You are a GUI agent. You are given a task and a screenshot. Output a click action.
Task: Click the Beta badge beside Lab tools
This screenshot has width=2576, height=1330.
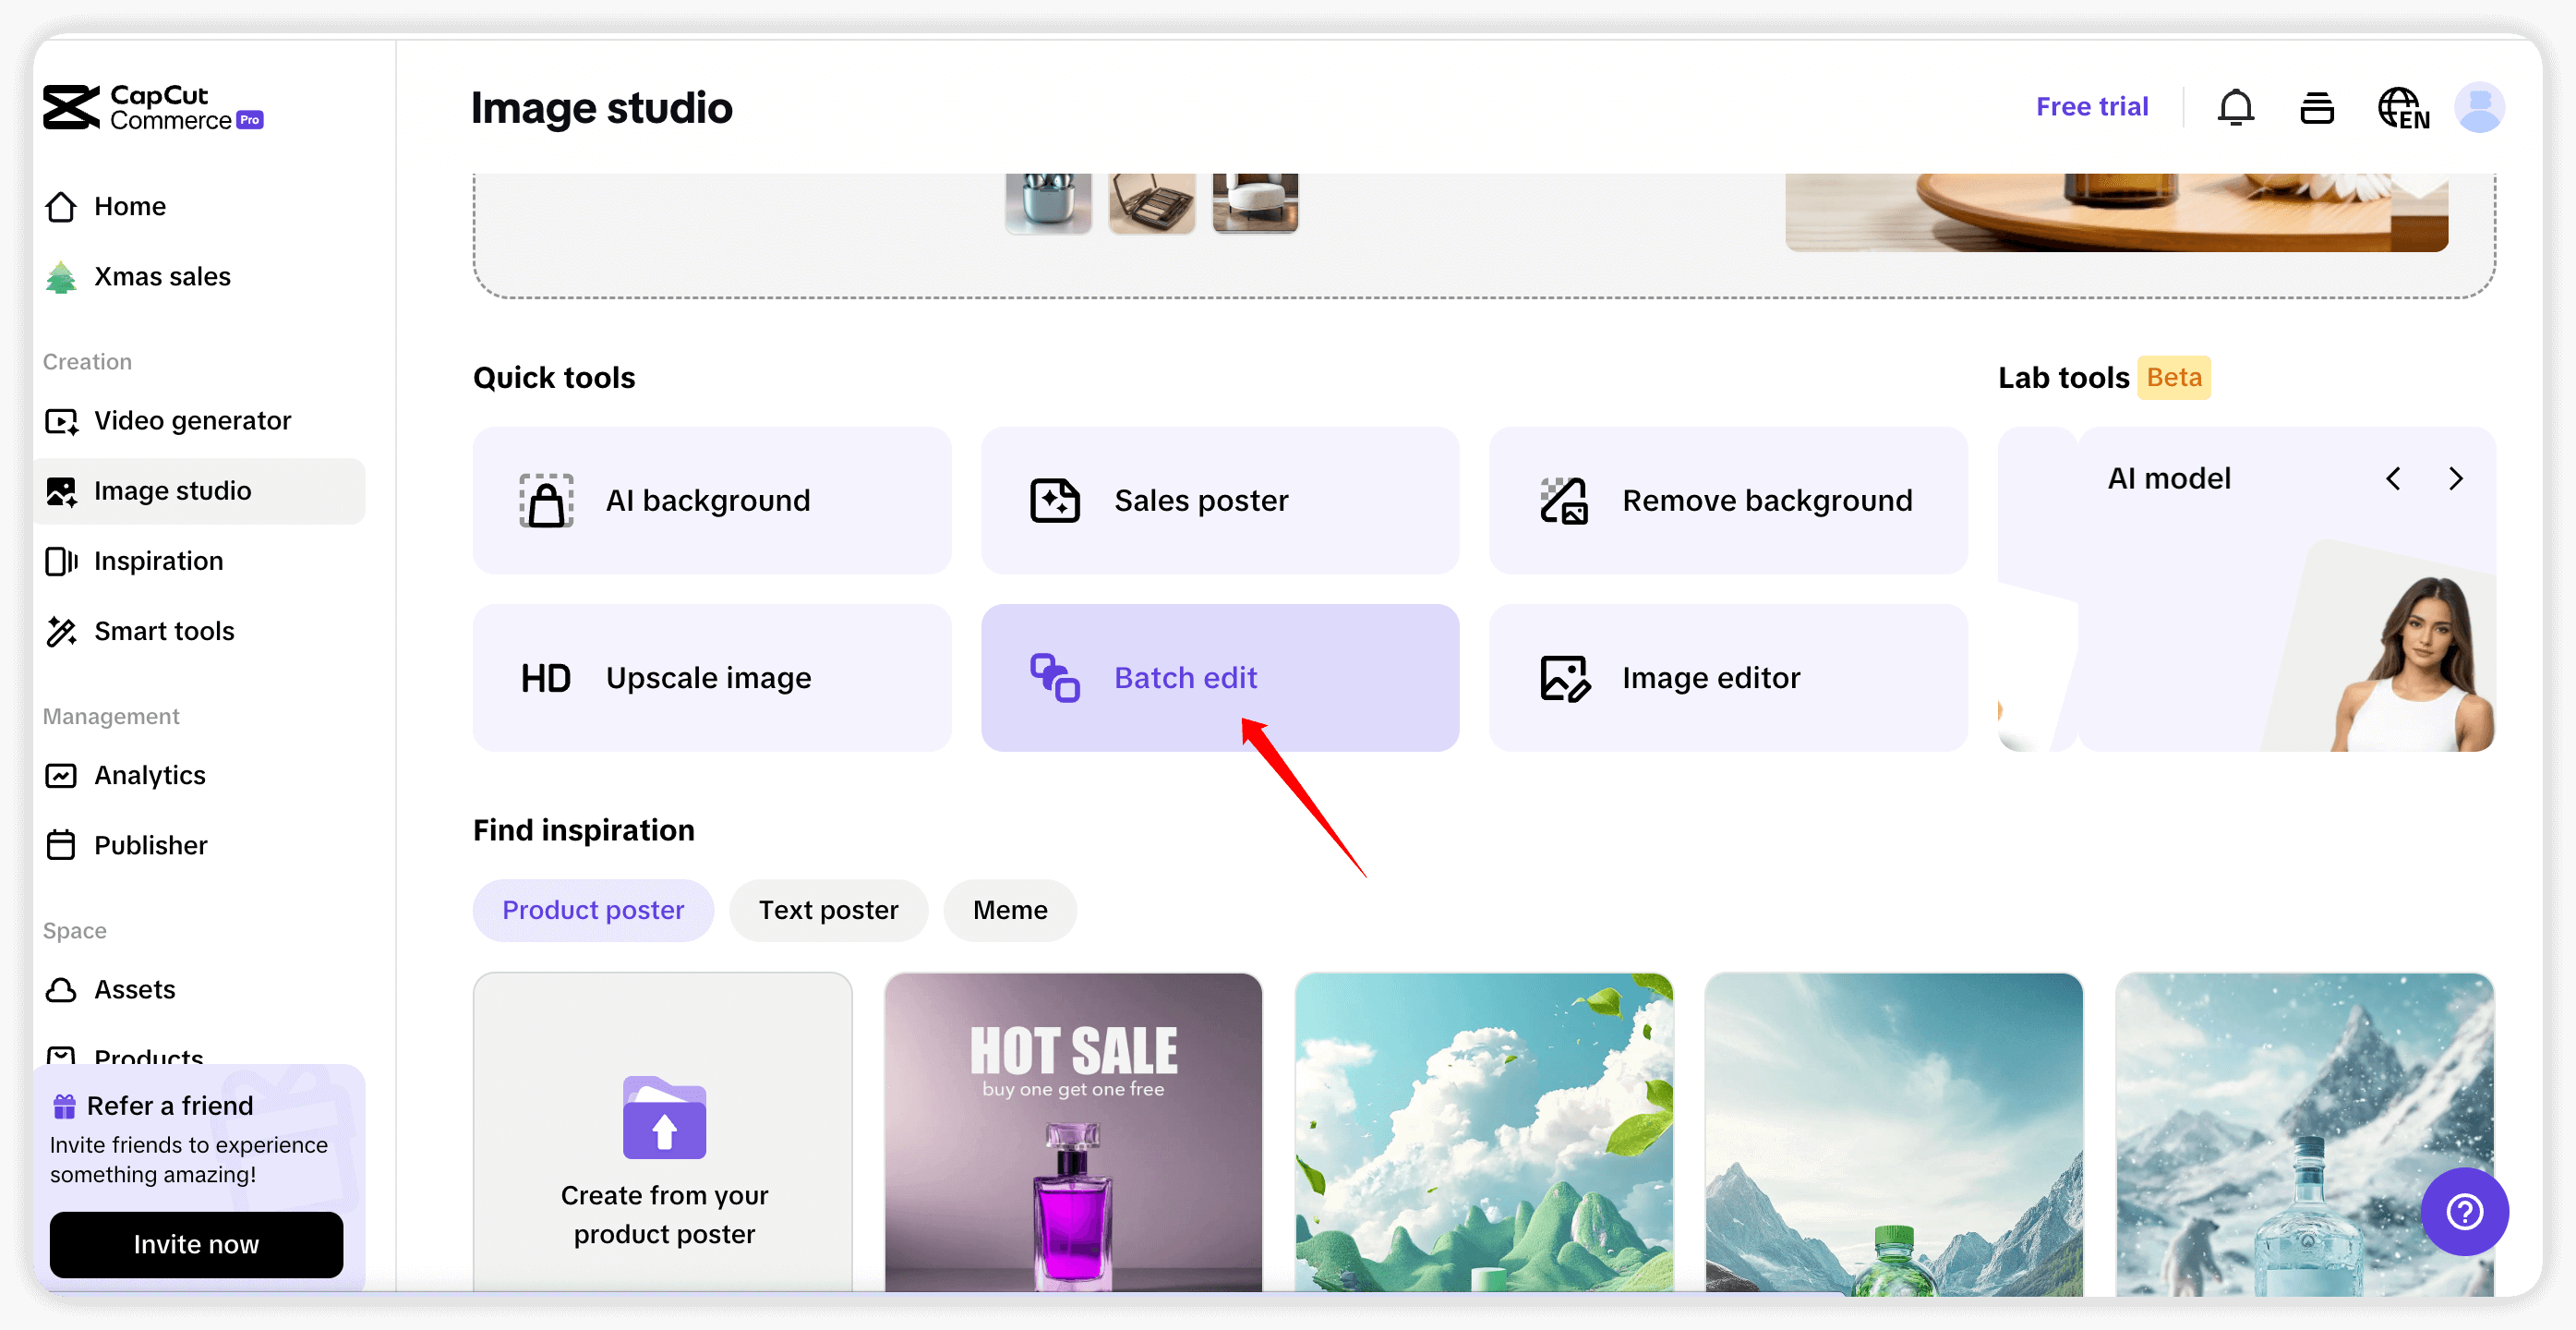pyautogui.click(x=2174, y=378)
